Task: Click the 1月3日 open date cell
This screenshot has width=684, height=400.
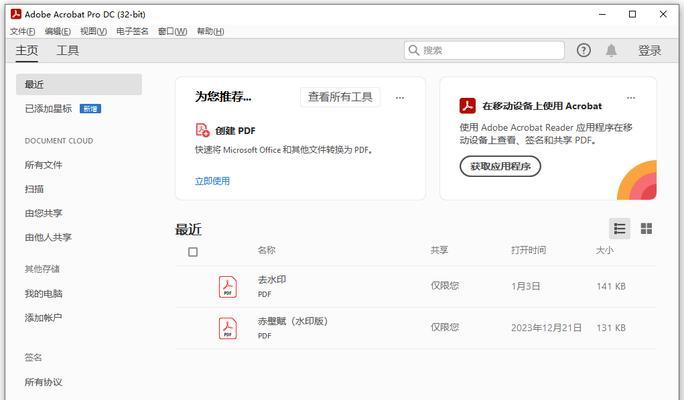Action: [x=526, y=286]
